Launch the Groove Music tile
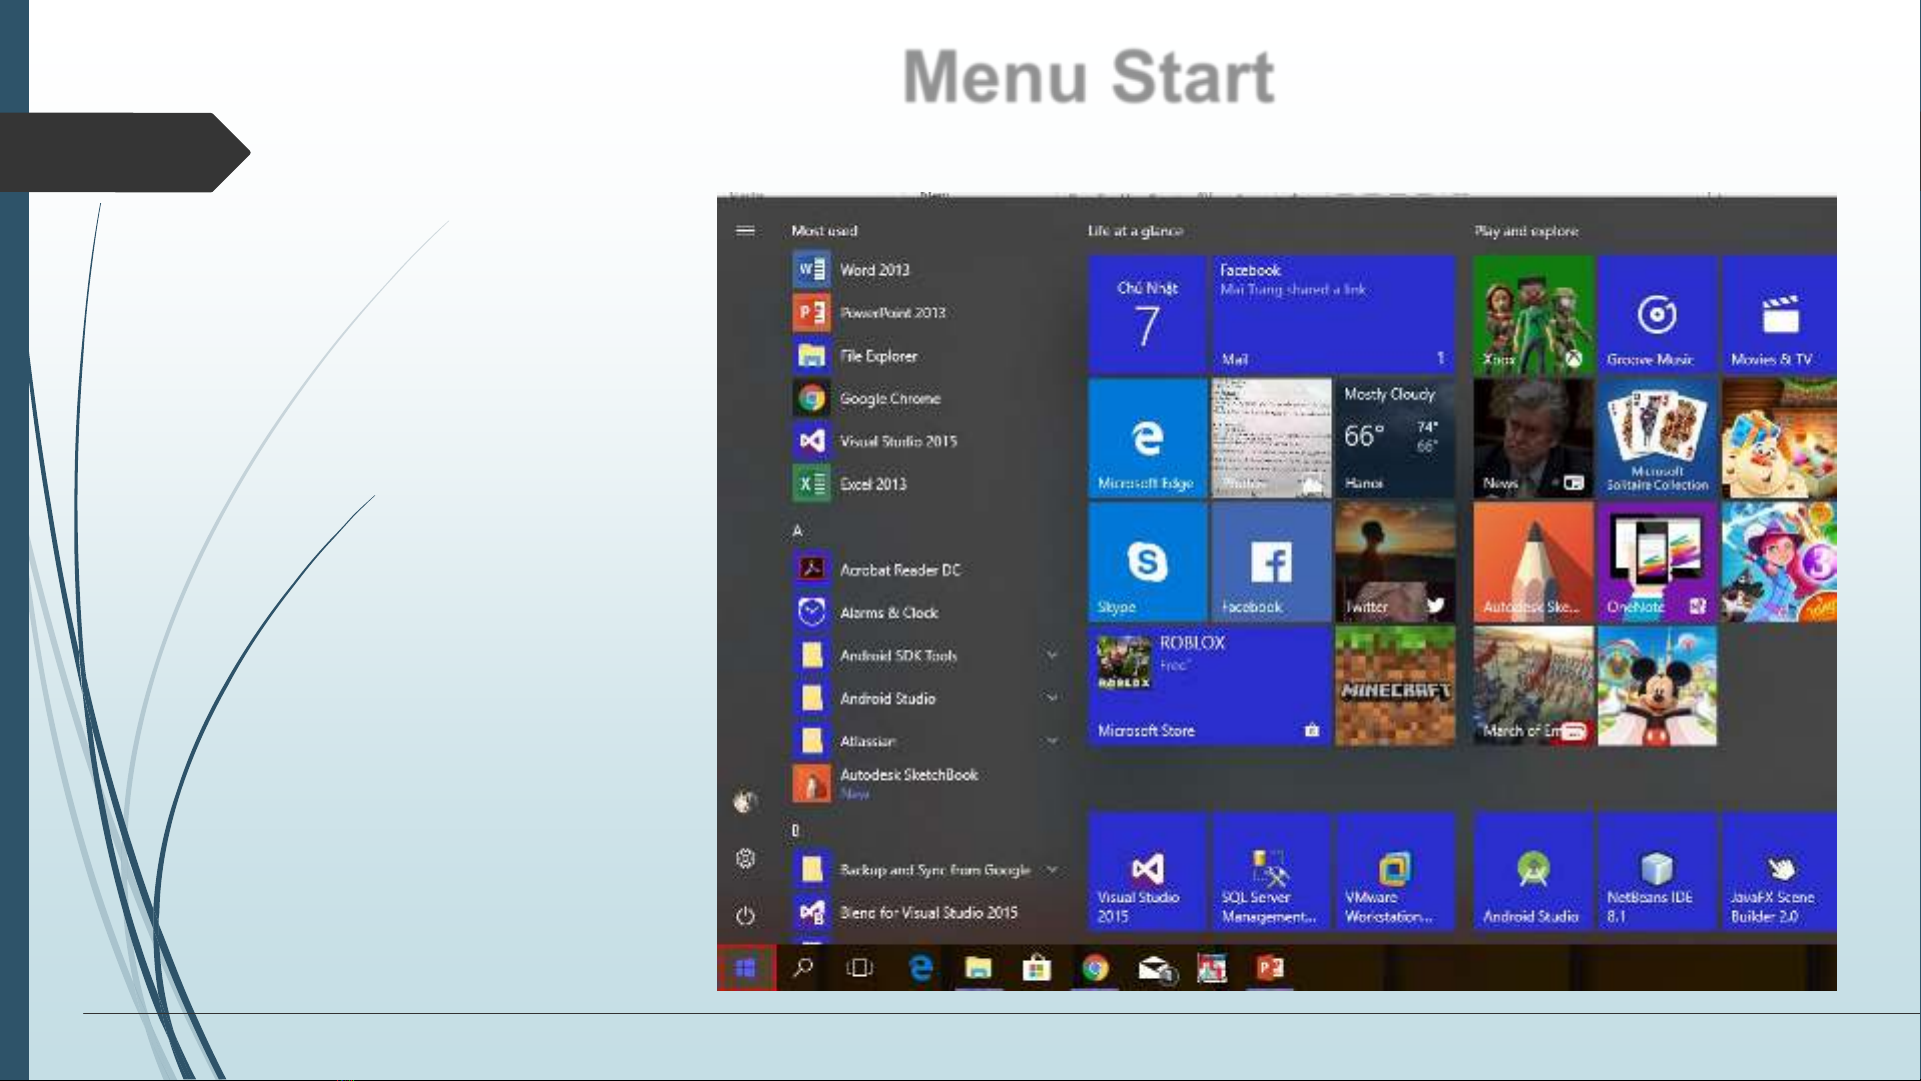Viewport: 1921px width, 1081px height. tap(1656, 316)
